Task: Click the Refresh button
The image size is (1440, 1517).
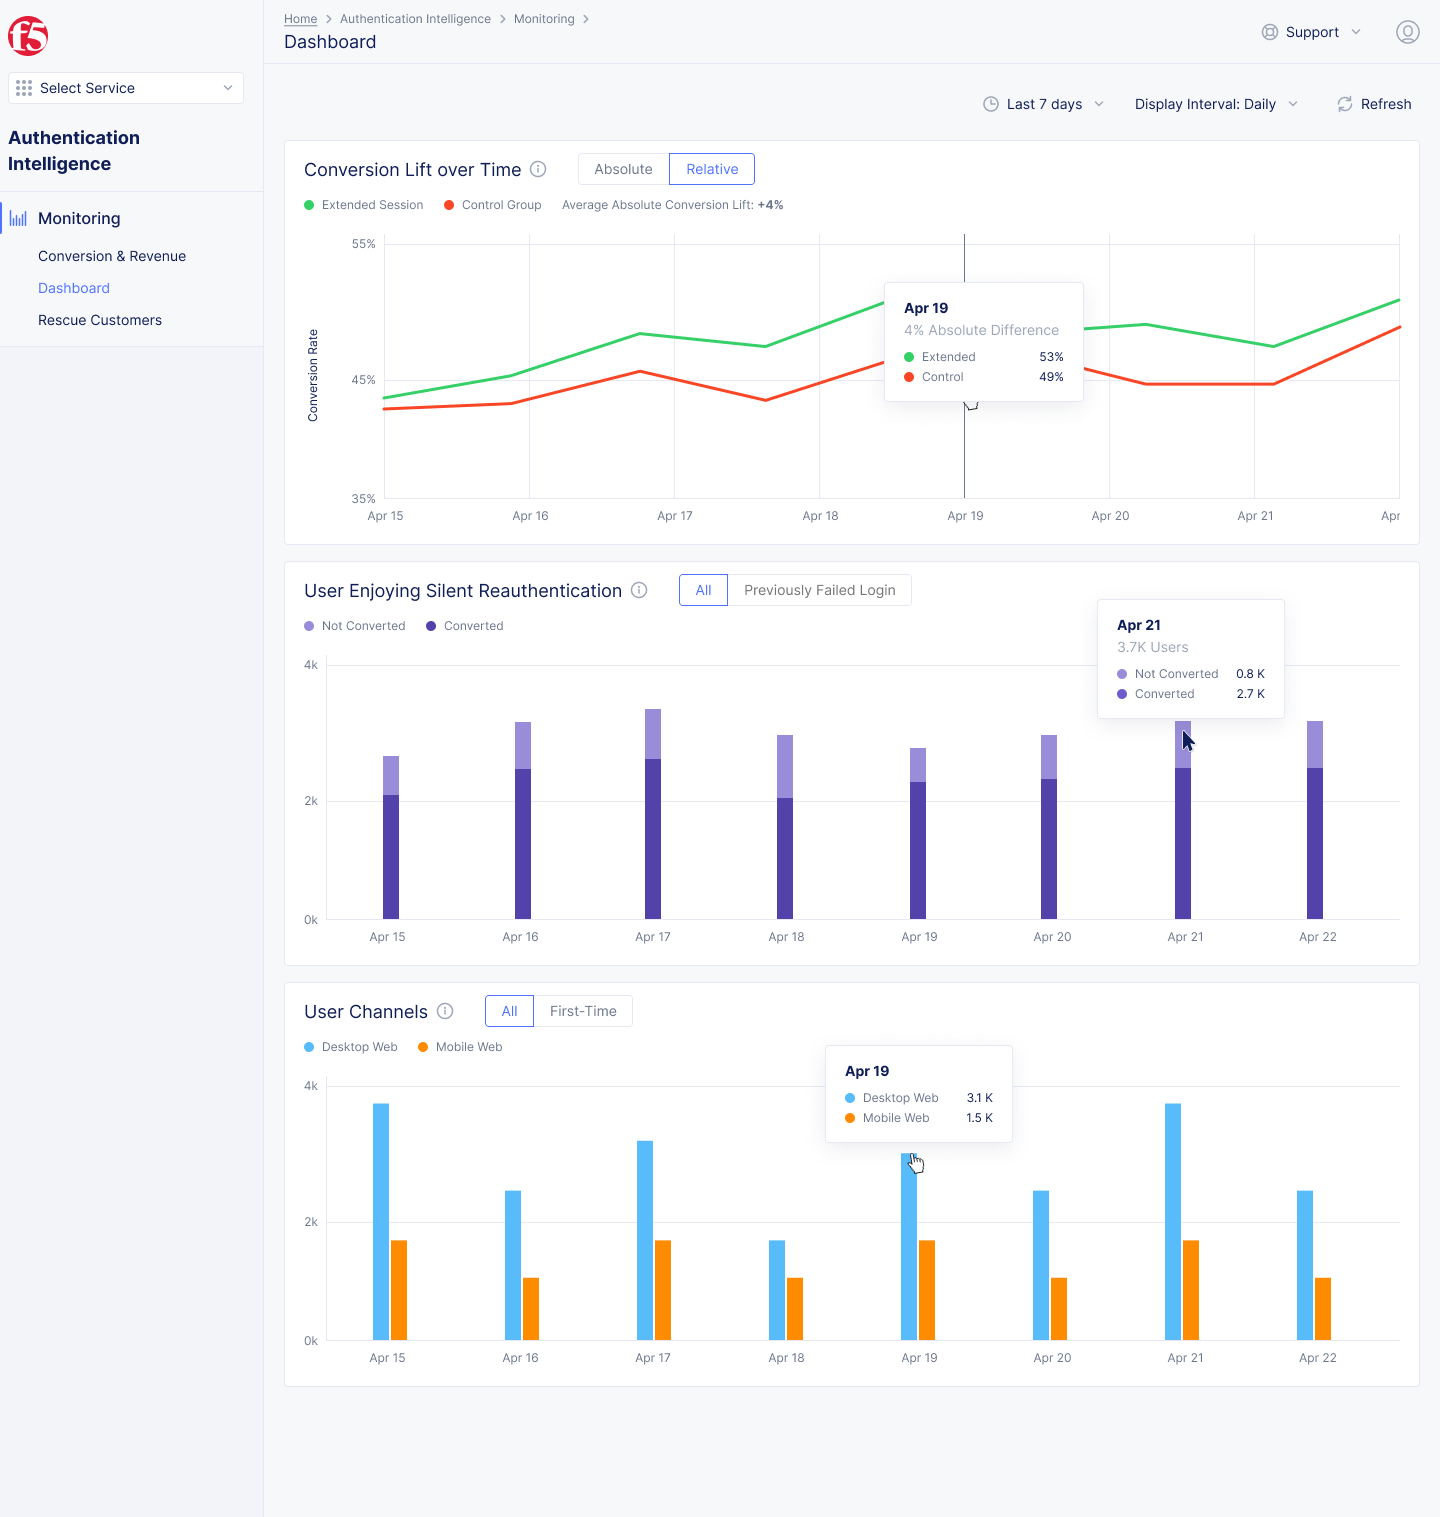Action: pos(1374,103)
